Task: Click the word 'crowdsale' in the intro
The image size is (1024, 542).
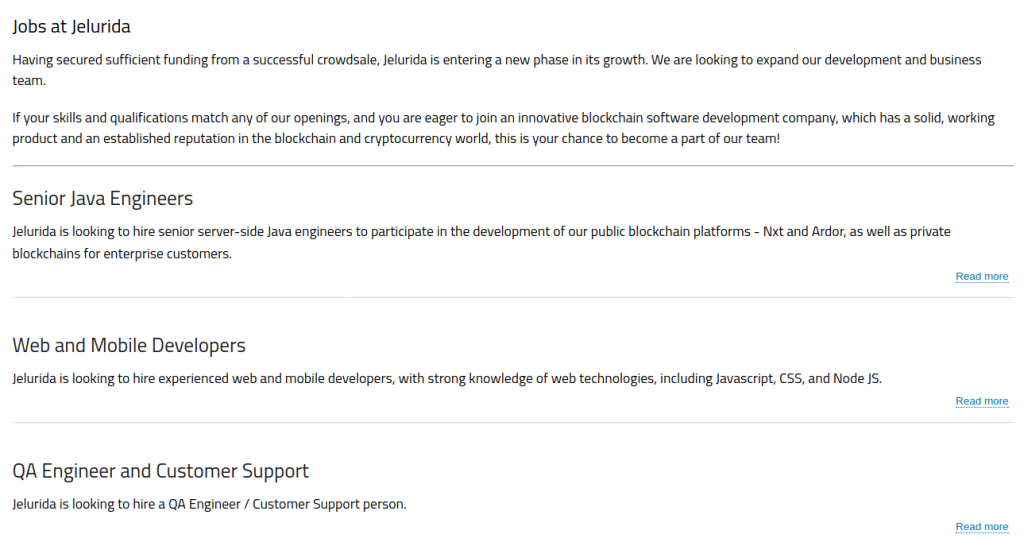Action: (347, 60)
